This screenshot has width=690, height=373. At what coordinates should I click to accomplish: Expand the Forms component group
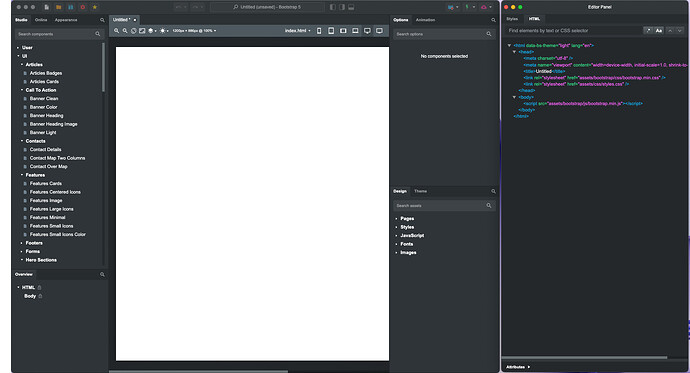pos(22,252)
